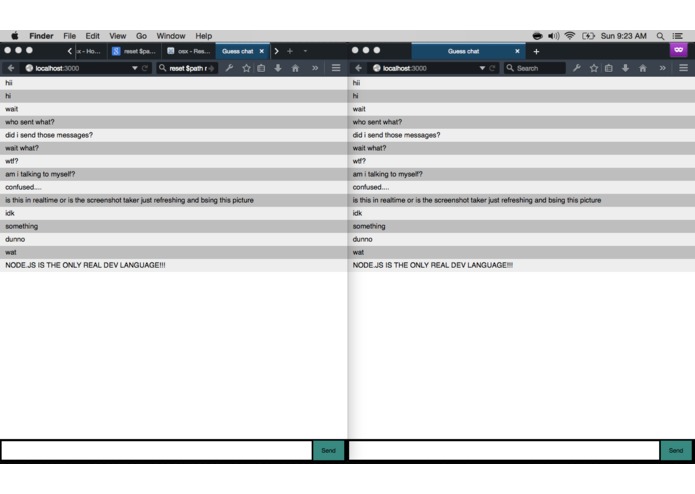Open downloads arrow in right window

pos(625,68)
